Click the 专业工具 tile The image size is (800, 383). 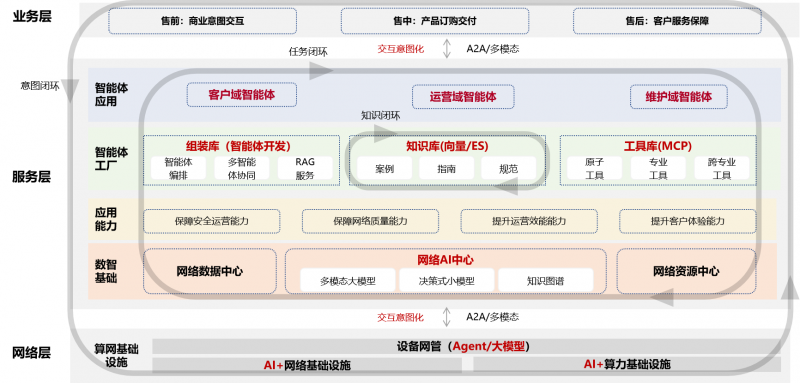point(658,168)
